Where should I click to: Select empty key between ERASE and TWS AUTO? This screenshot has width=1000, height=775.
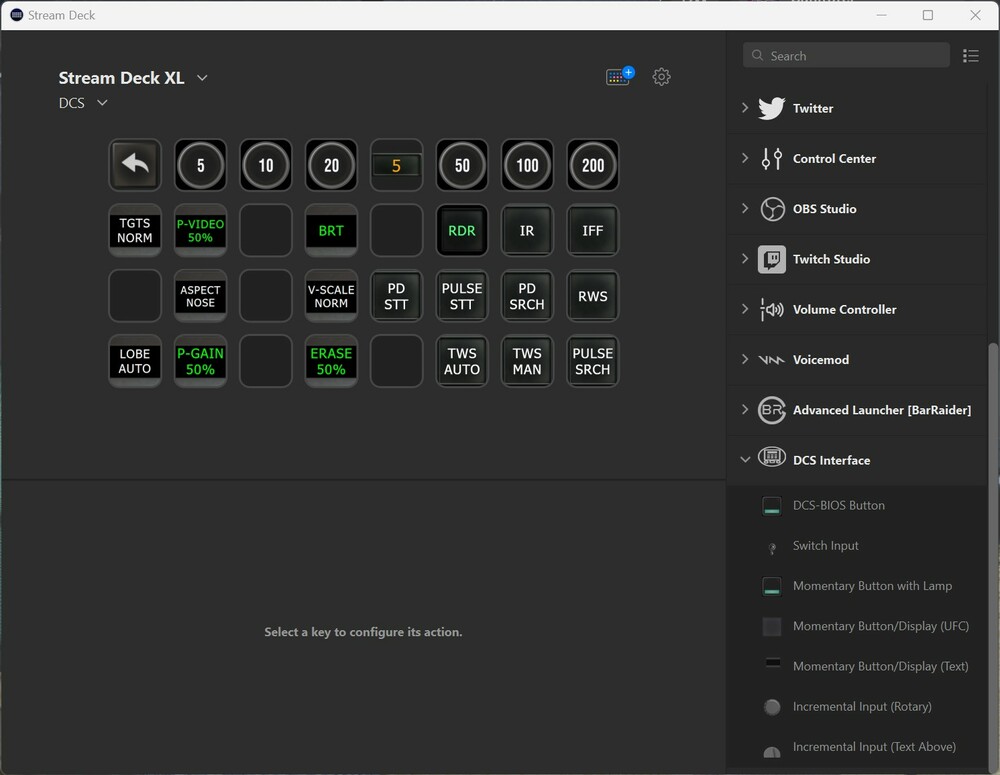point(396,361)
